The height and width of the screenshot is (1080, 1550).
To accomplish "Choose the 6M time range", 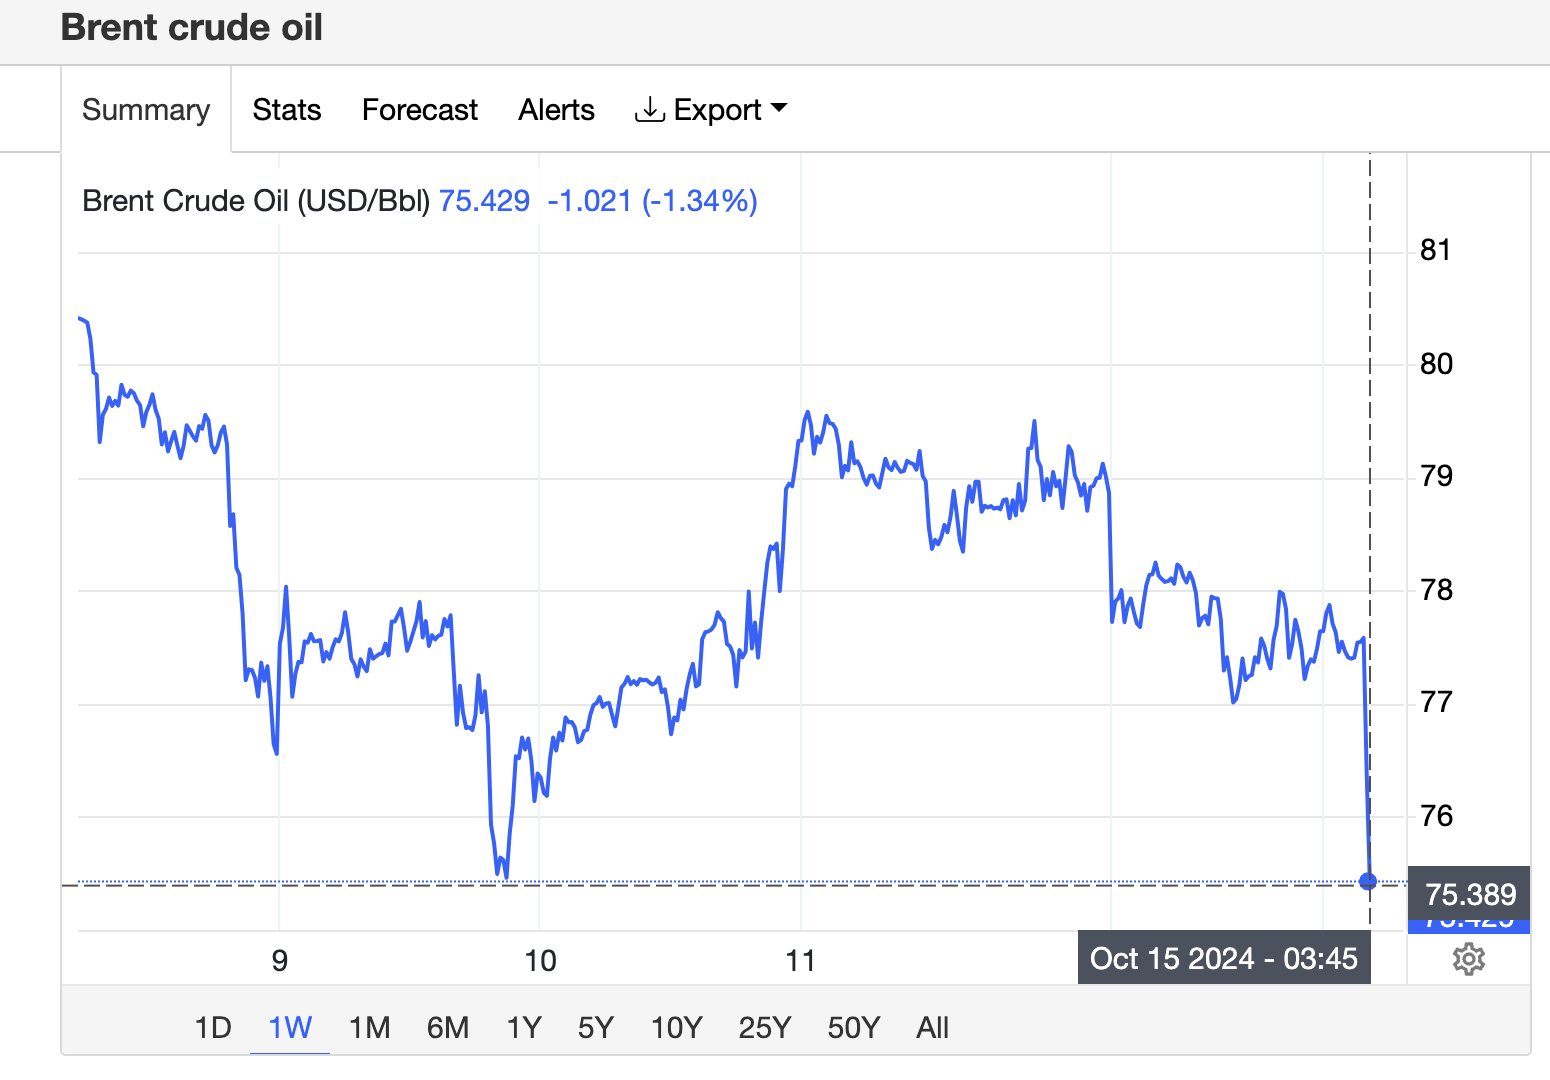I will (448, 1027).
